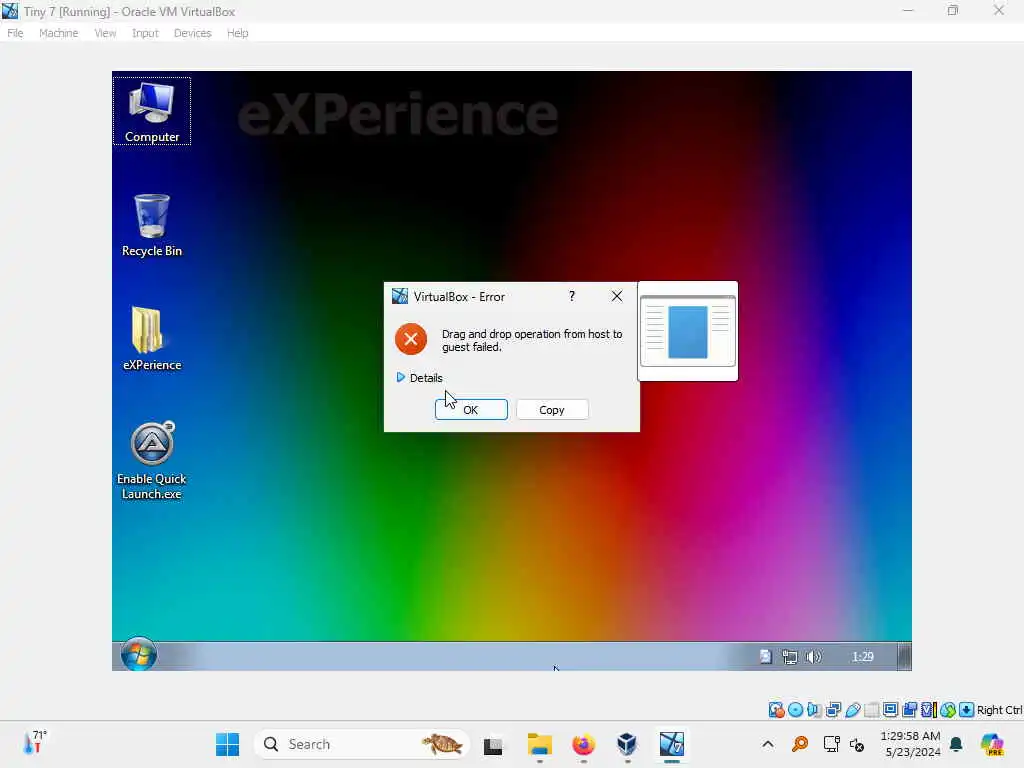This screenshot has height=768, width=1024.
Task: Open the File menu
Action: (15, 33)
